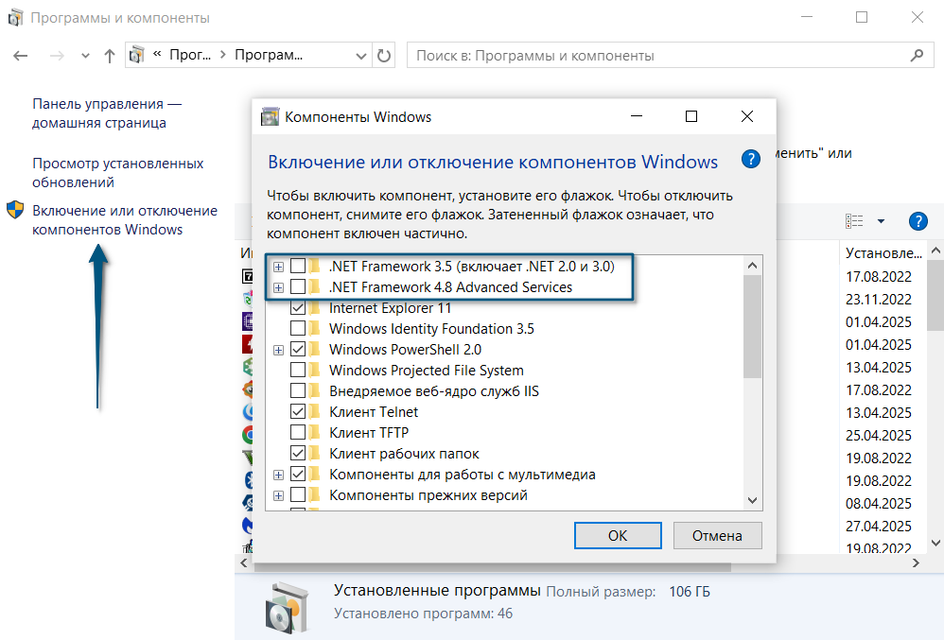This screenshot has width=944, height=640.
Task: Select Windows PowerShell 2.0 folder icon
Action: click(x=314, y=349)
